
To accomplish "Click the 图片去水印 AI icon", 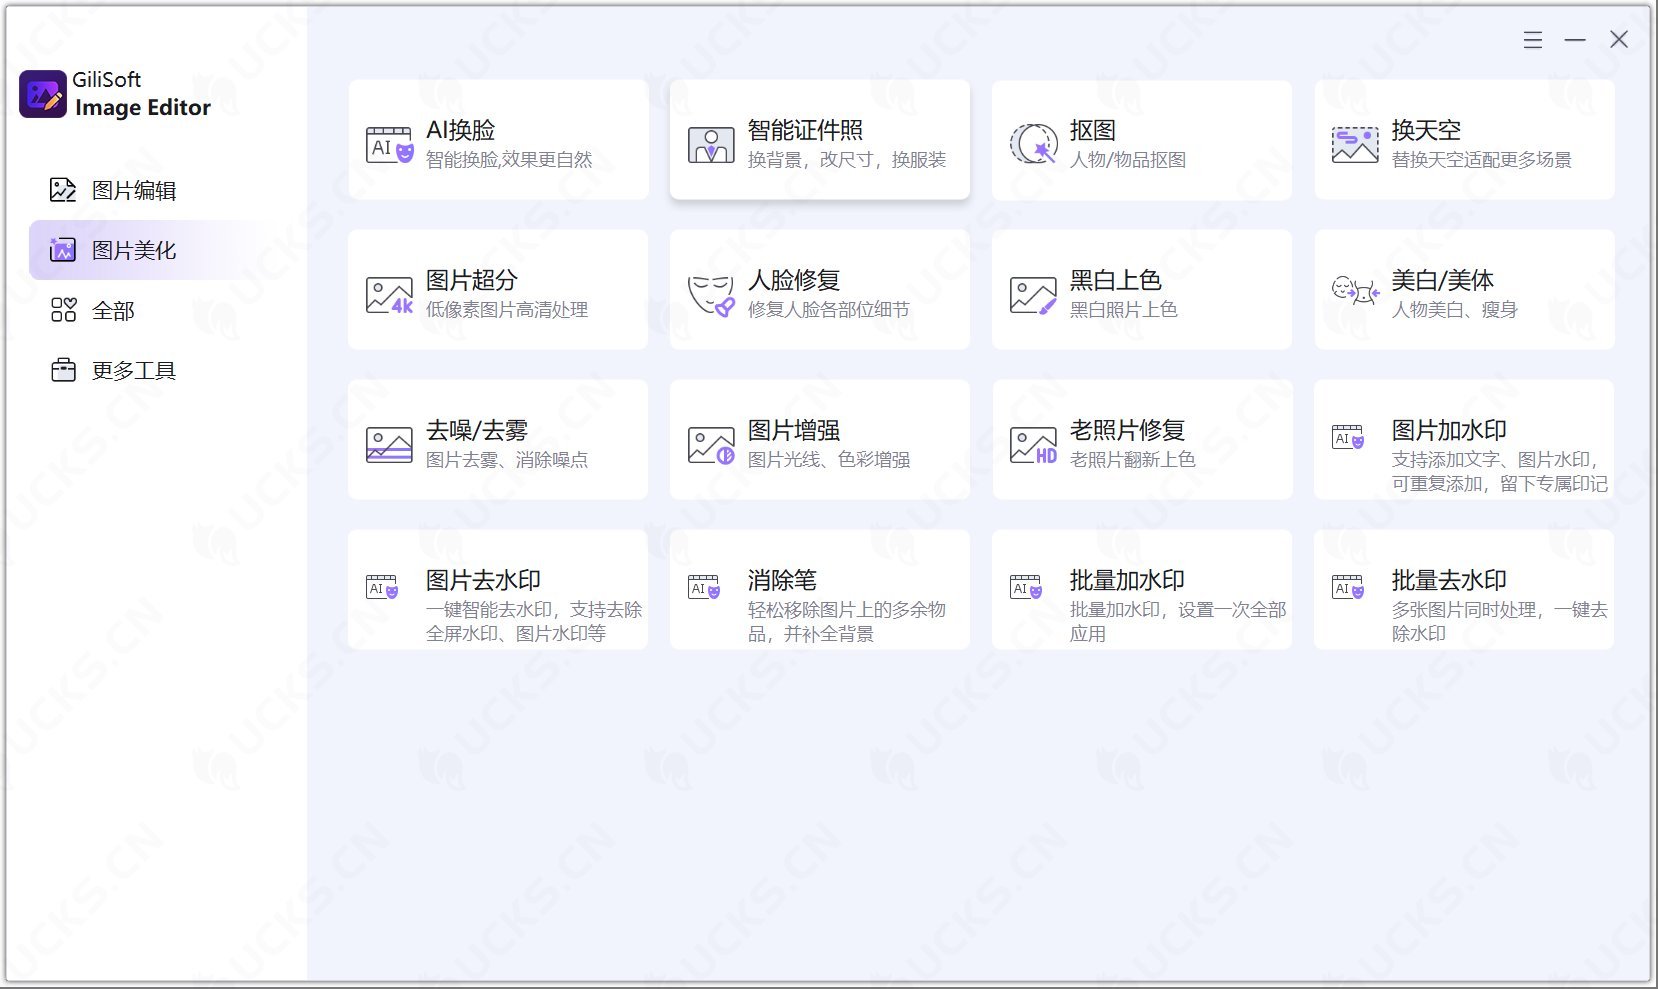I will click(x=382, y=587).
